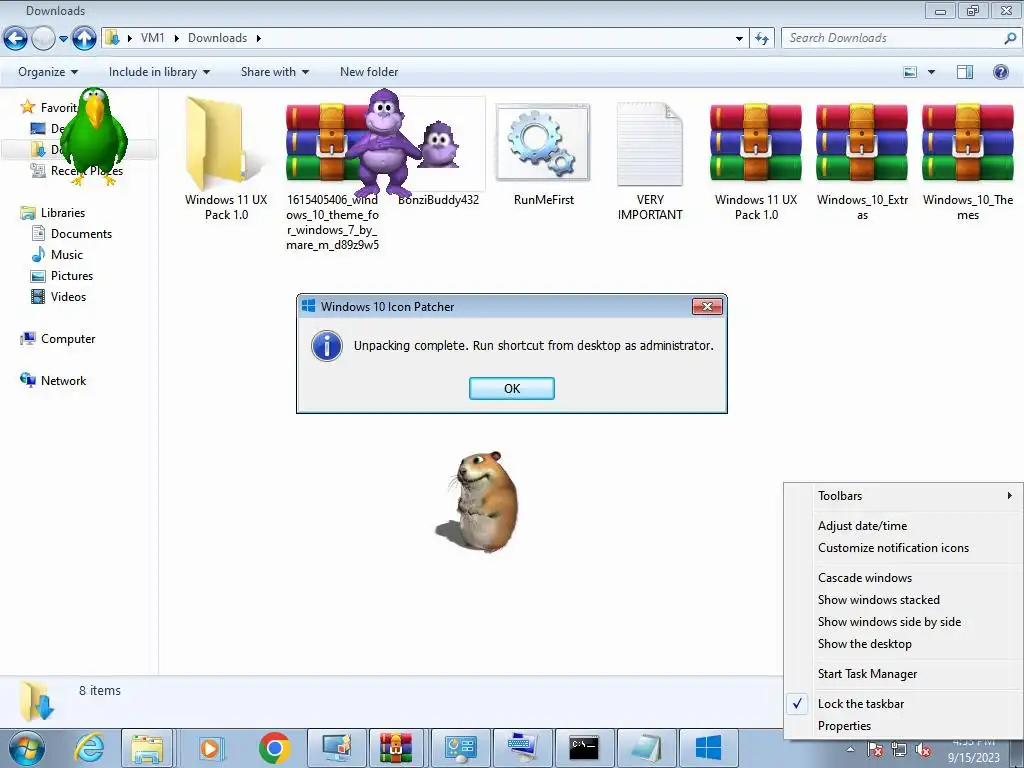
Task: Switch to the Notepad taskbar icon
Action: [645, 748]
